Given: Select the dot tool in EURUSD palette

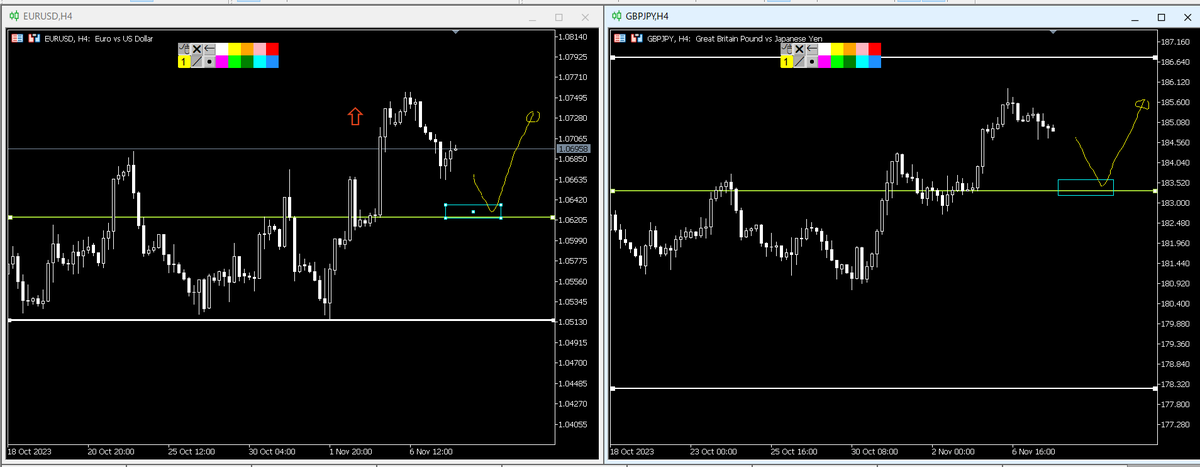Looking at the screenshot, I should (x=209, y=62).
